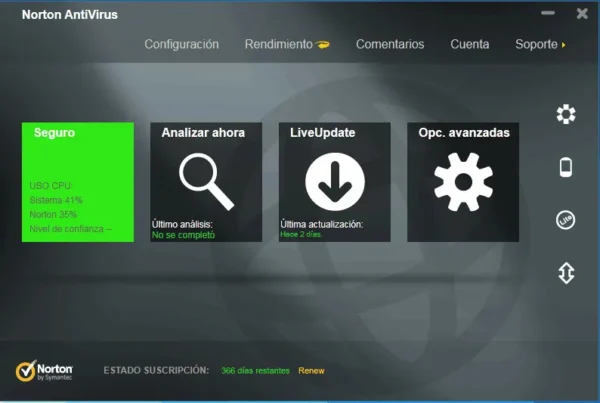The image size is (600, 403).
Task: Click the Lite circle icon in sidebar
Action: click(x=566, y=220)
